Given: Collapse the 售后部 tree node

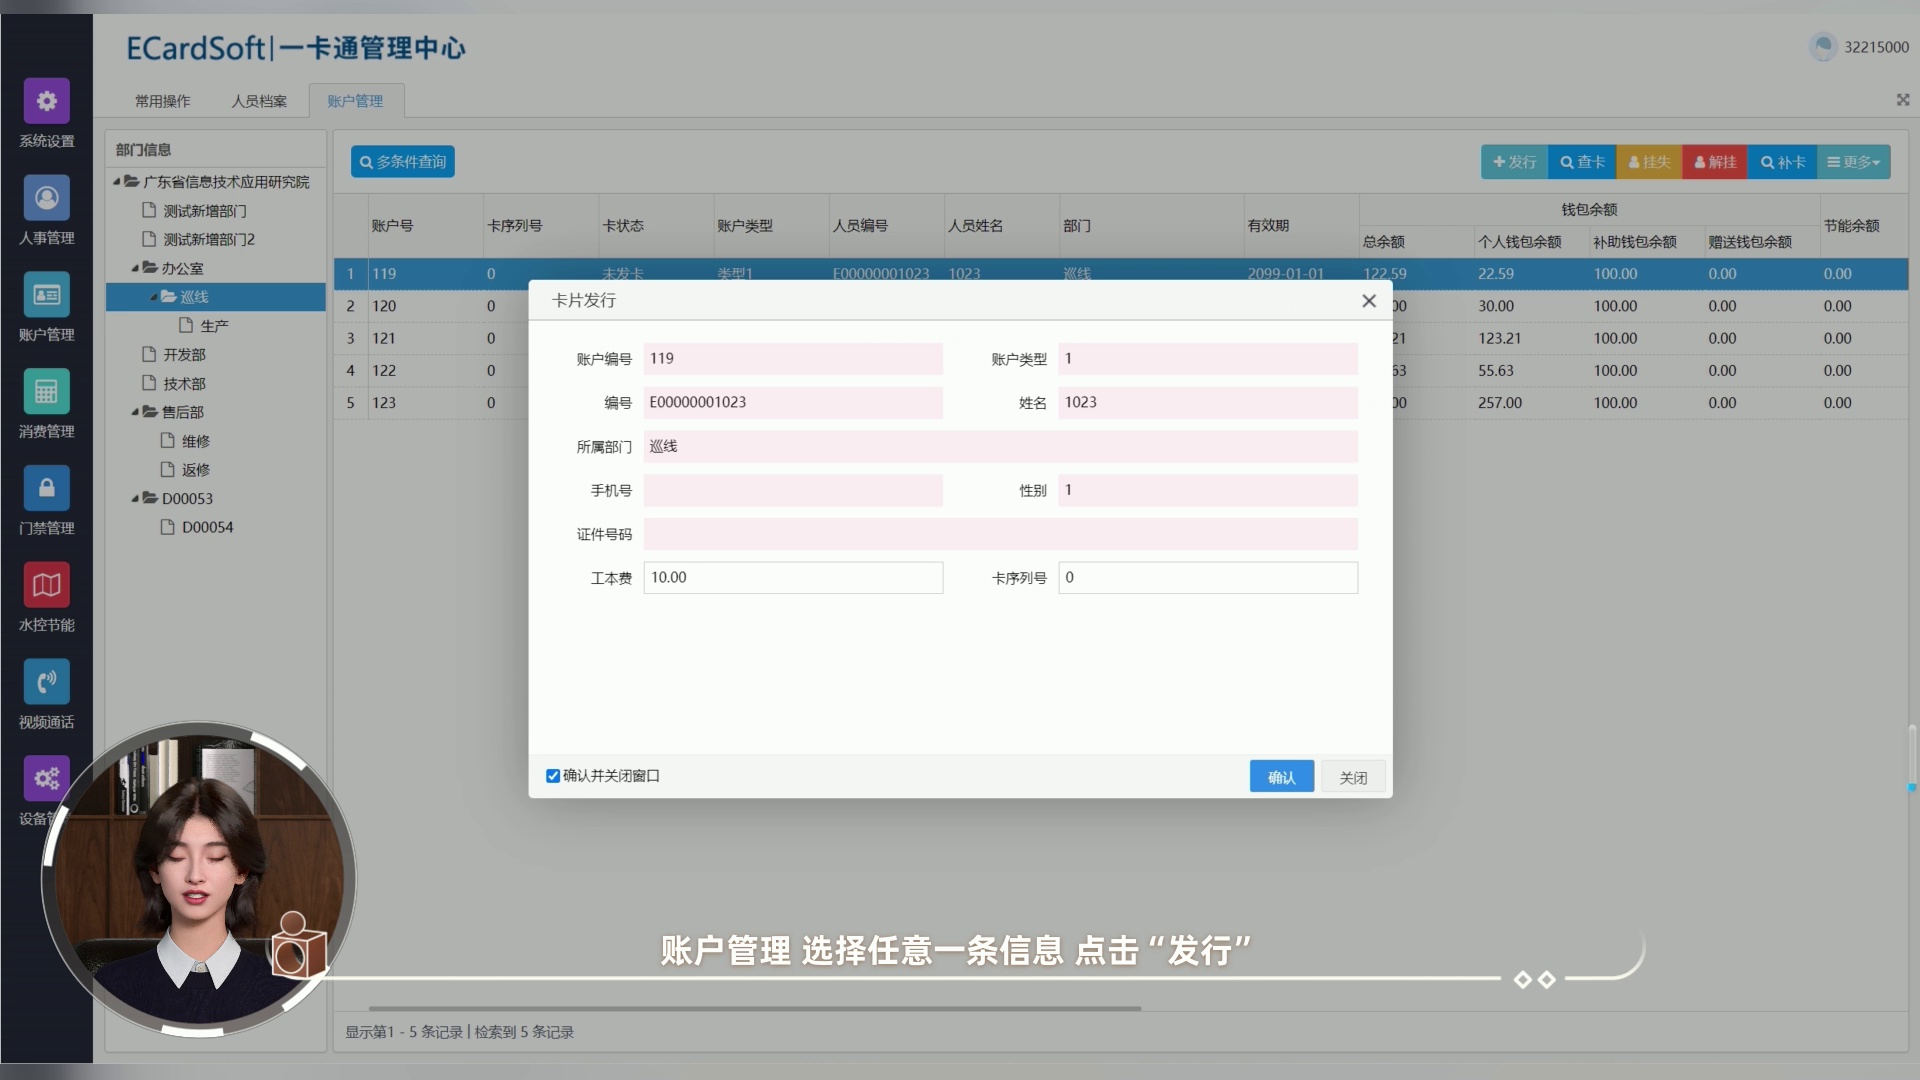Looking at the screenshot, I should pos(135,412).
